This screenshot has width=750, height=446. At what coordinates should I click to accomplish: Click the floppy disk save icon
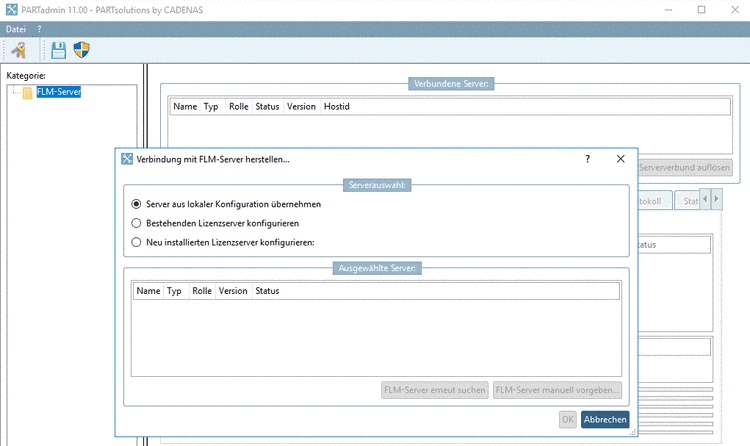coord(58,50)
